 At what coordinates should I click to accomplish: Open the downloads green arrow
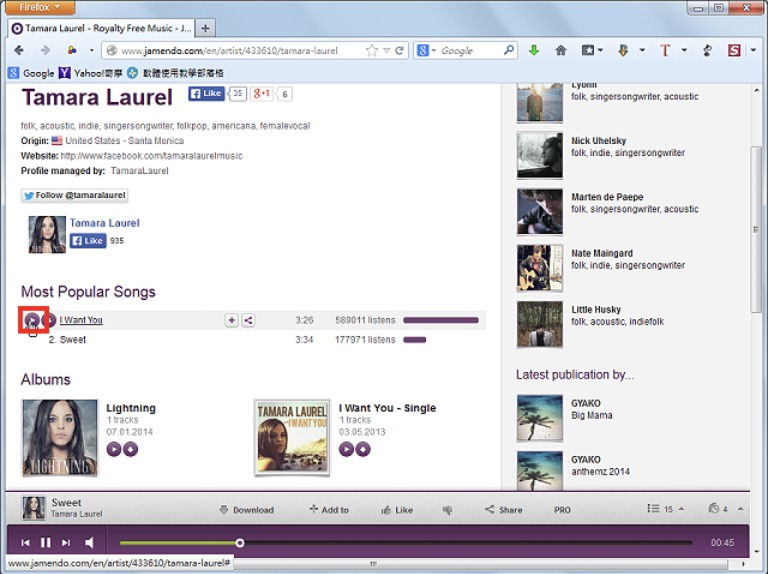pos(534,50)
